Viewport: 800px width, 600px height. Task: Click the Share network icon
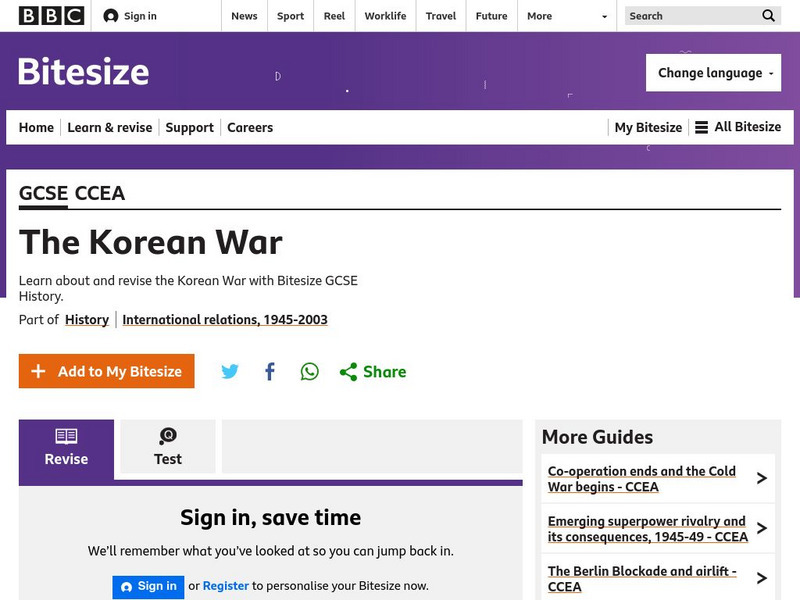pos(348,371)
